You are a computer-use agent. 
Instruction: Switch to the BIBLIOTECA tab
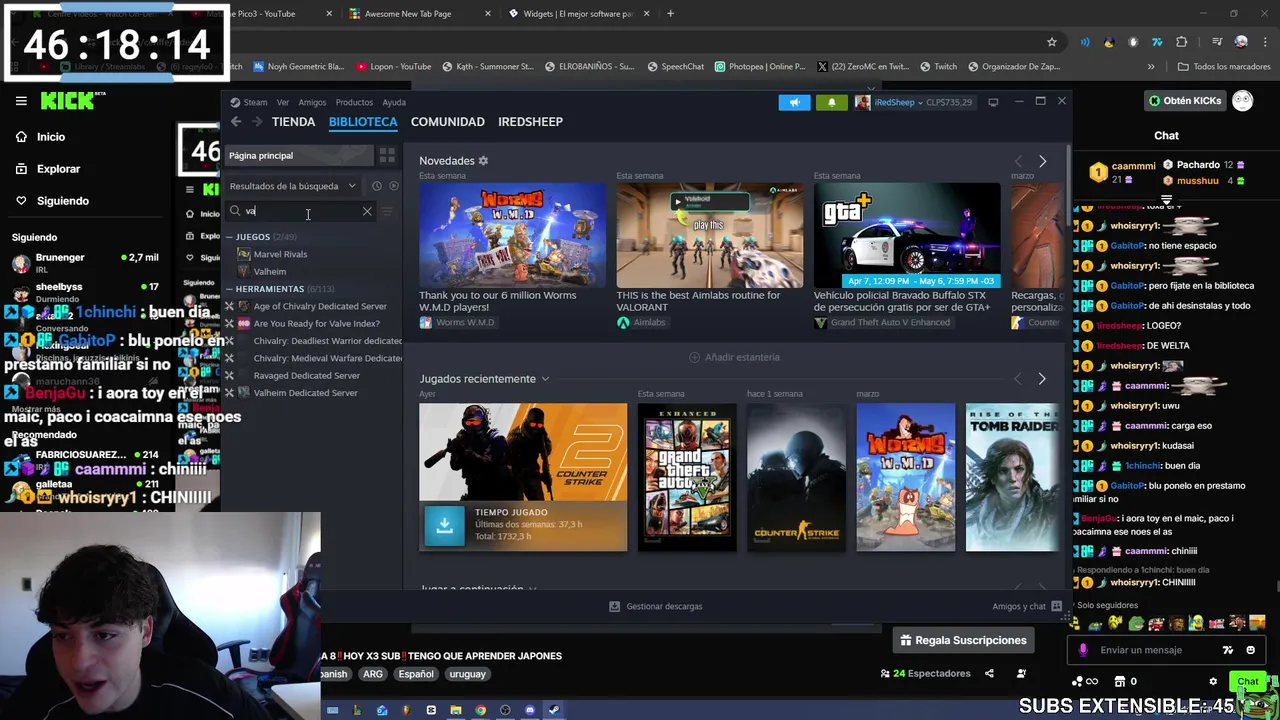(363, 122)
